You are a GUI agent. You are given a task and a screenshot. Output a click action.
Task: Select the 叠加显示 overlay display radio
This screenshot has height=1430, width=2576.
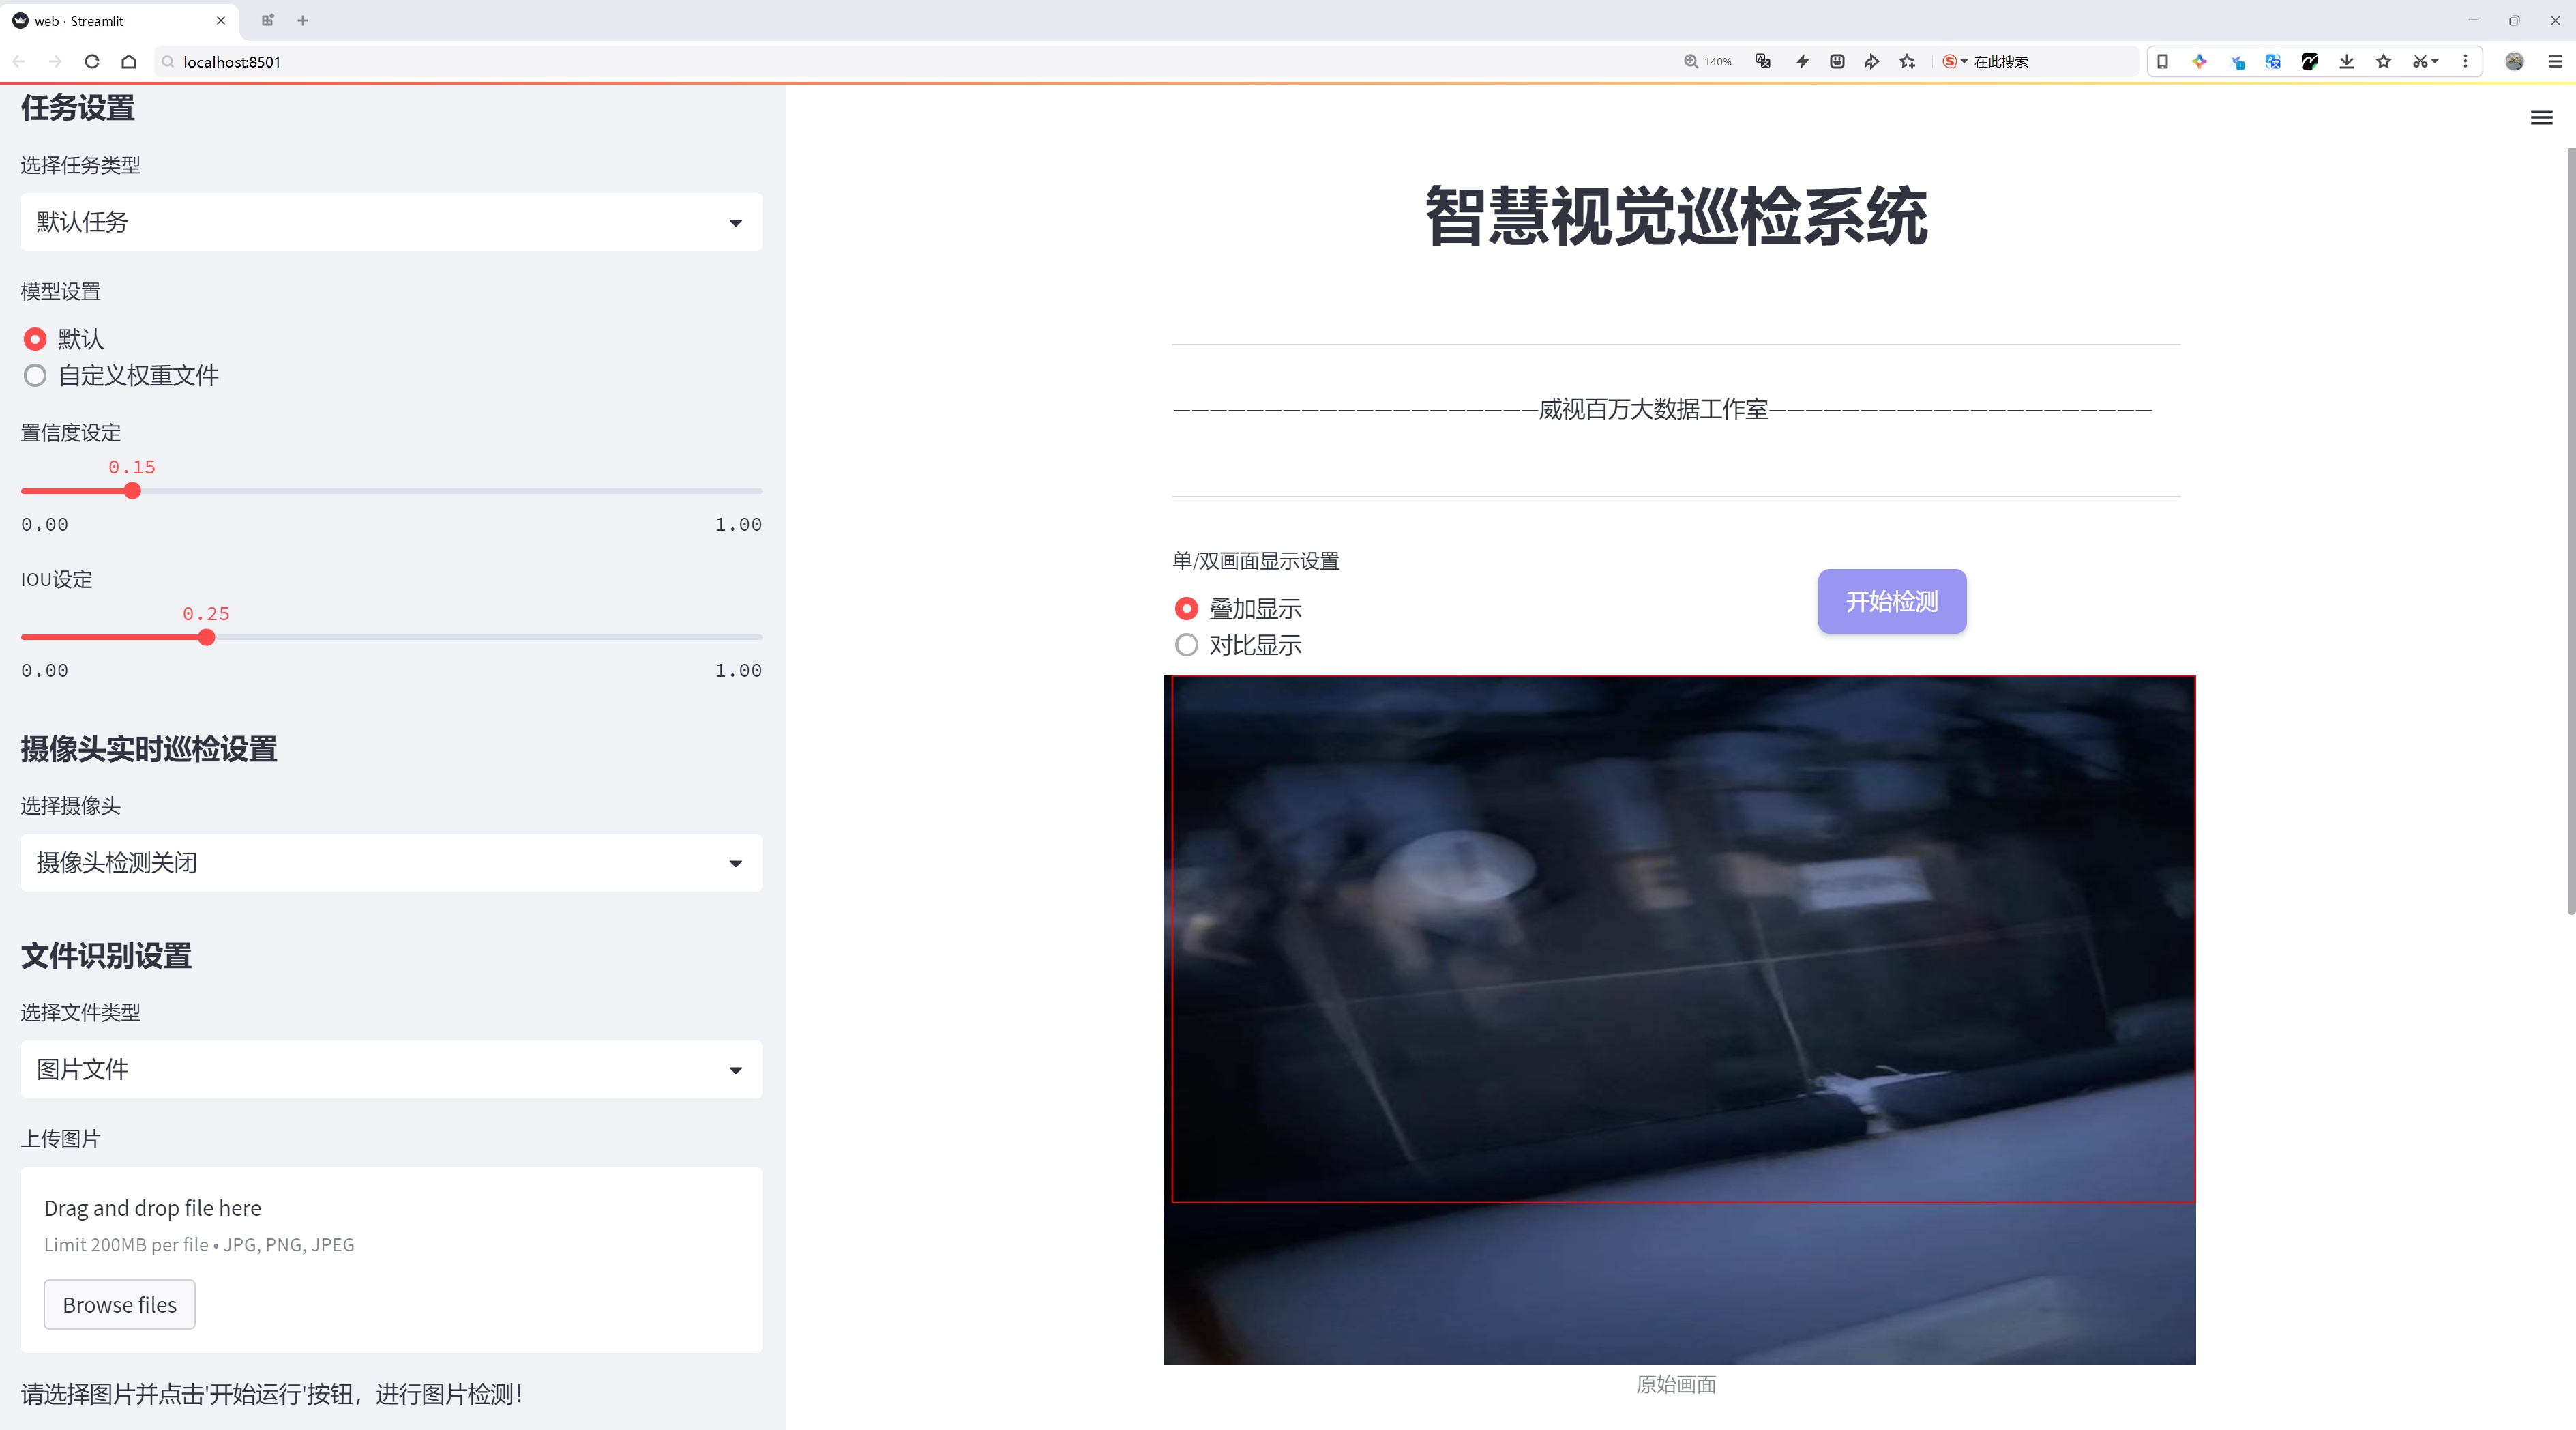pyautogui.click(x=1186, y=608)
